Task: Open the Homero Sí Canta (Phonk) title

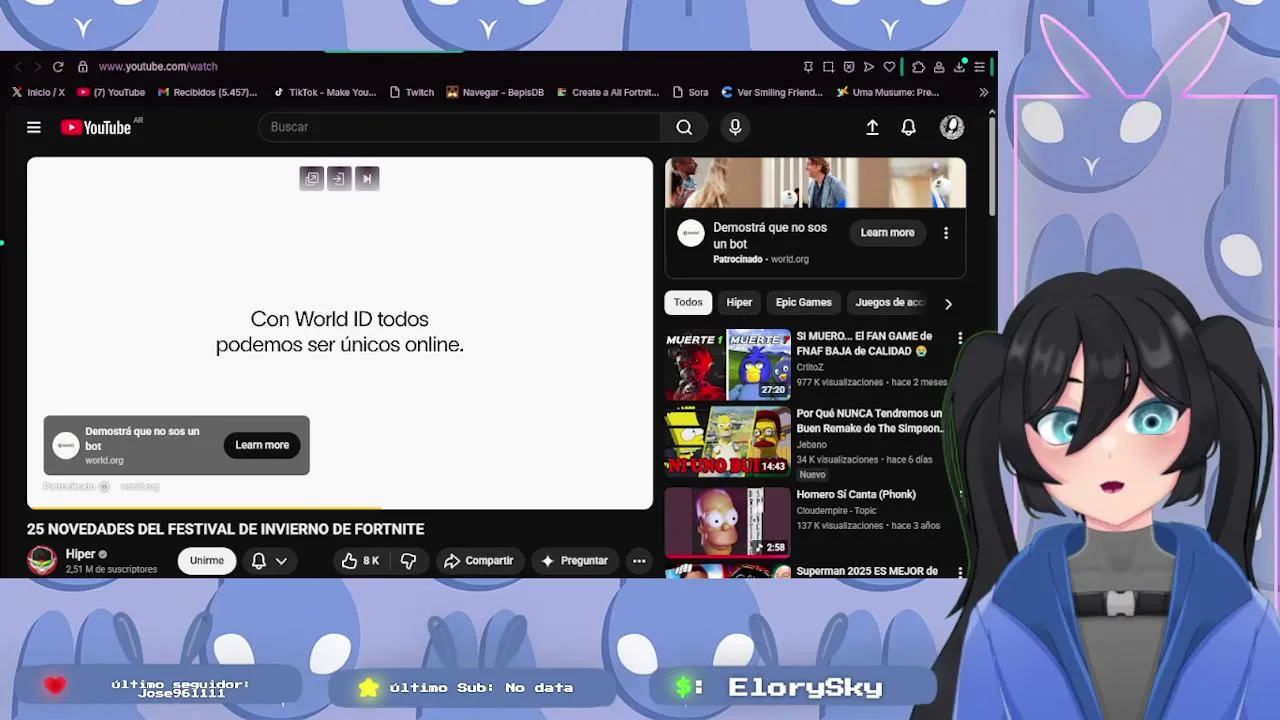Action: (x=856, y=494)
